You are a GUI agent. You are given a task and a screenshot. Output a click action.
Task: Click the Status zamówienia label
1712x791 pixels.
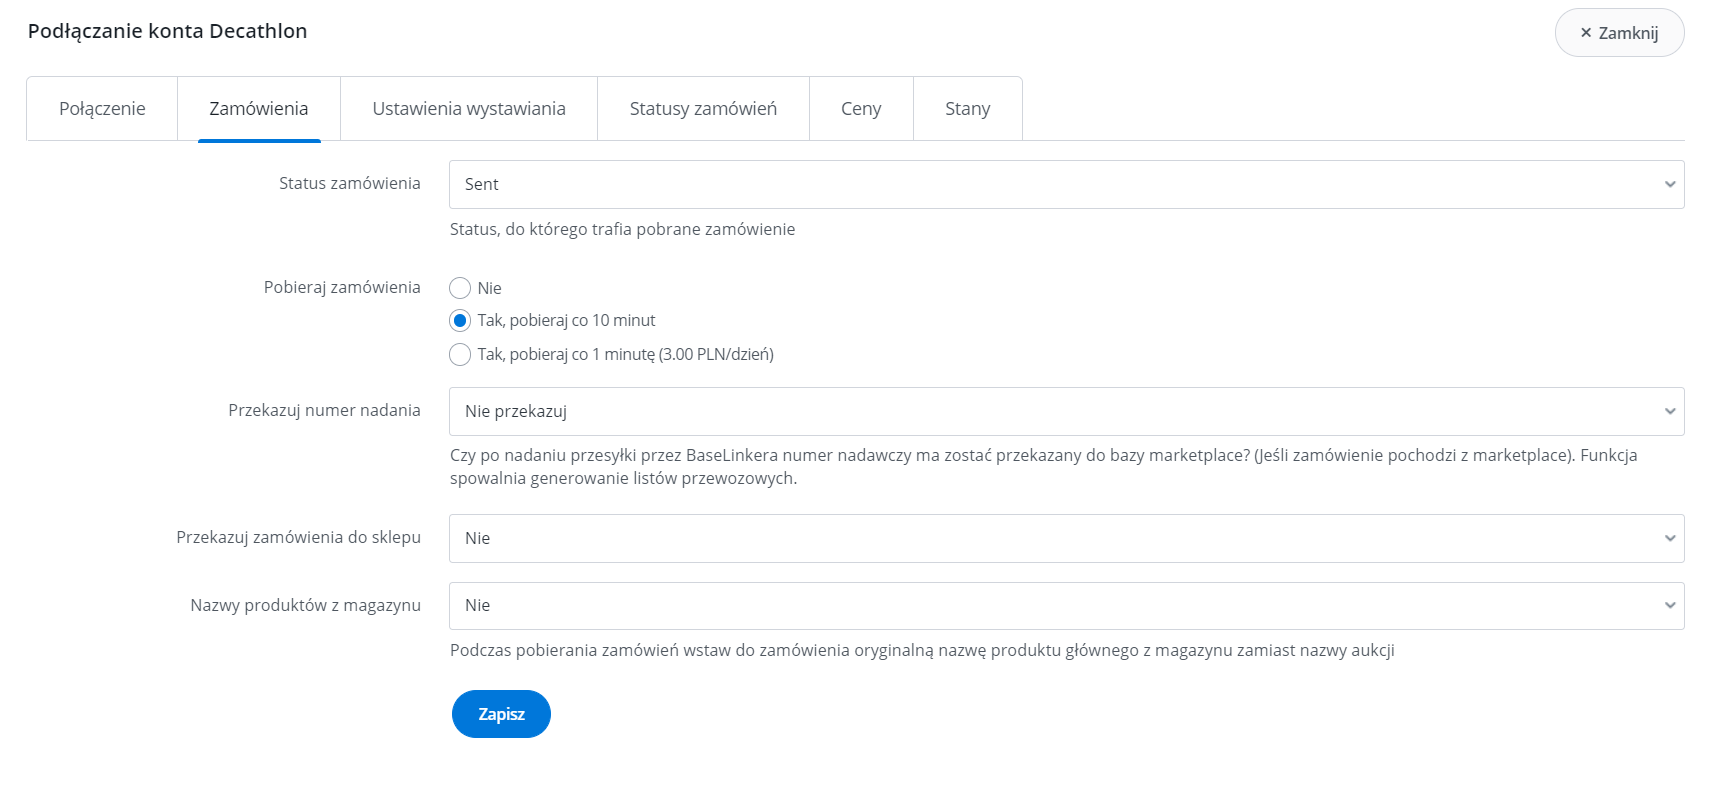pyautogui.click(x=350, y=183)
